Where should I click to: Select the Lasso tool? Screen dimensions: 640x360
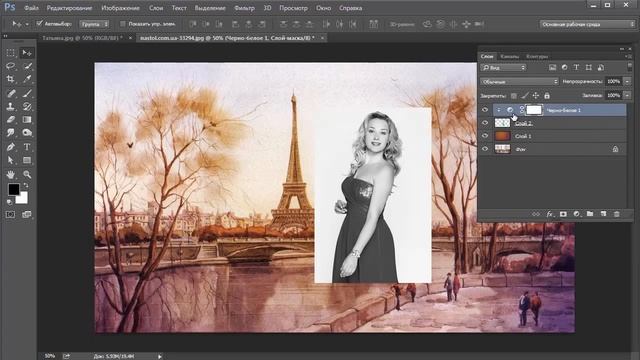tap(11, 66)
